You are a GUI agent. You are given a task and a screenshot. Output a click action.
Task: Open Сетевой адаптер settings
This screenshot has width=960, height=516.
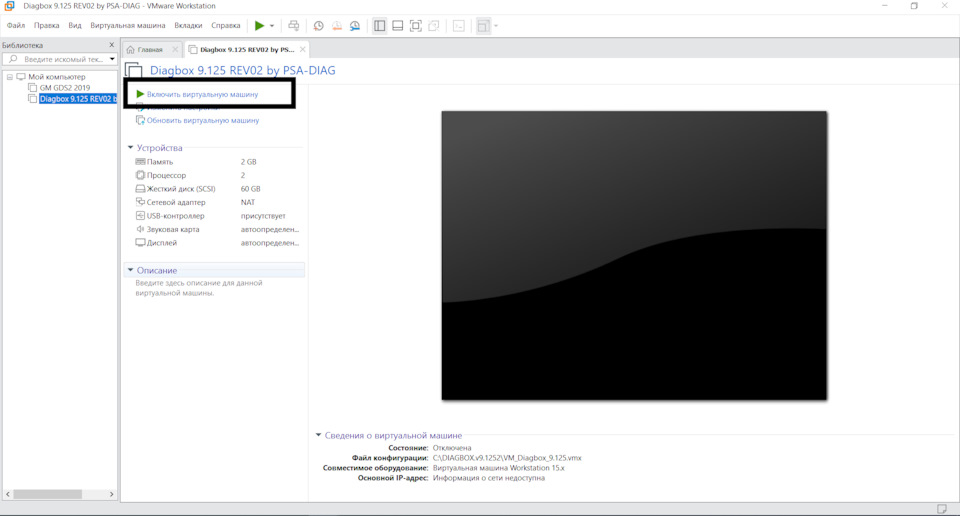(176, 203)
